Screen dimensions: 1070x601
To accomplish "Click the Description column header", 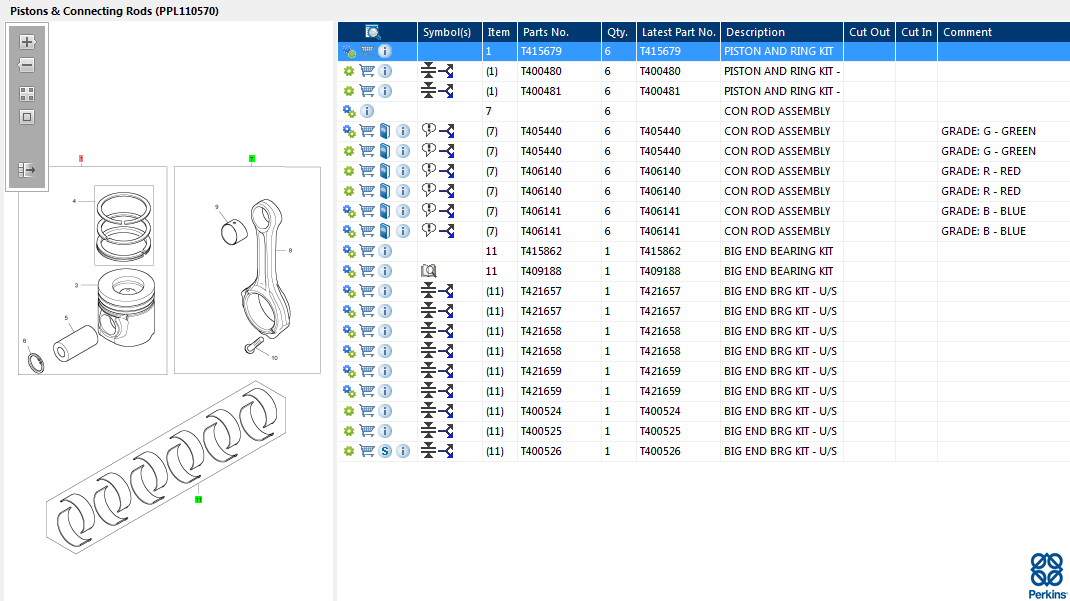I will (x=756, y=32).
